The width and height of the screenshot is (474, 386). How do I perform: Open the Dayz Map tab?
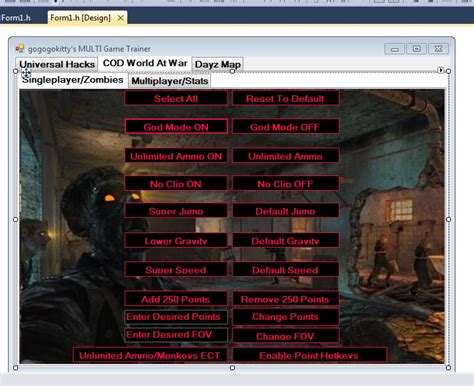click(x=218, y=64)
